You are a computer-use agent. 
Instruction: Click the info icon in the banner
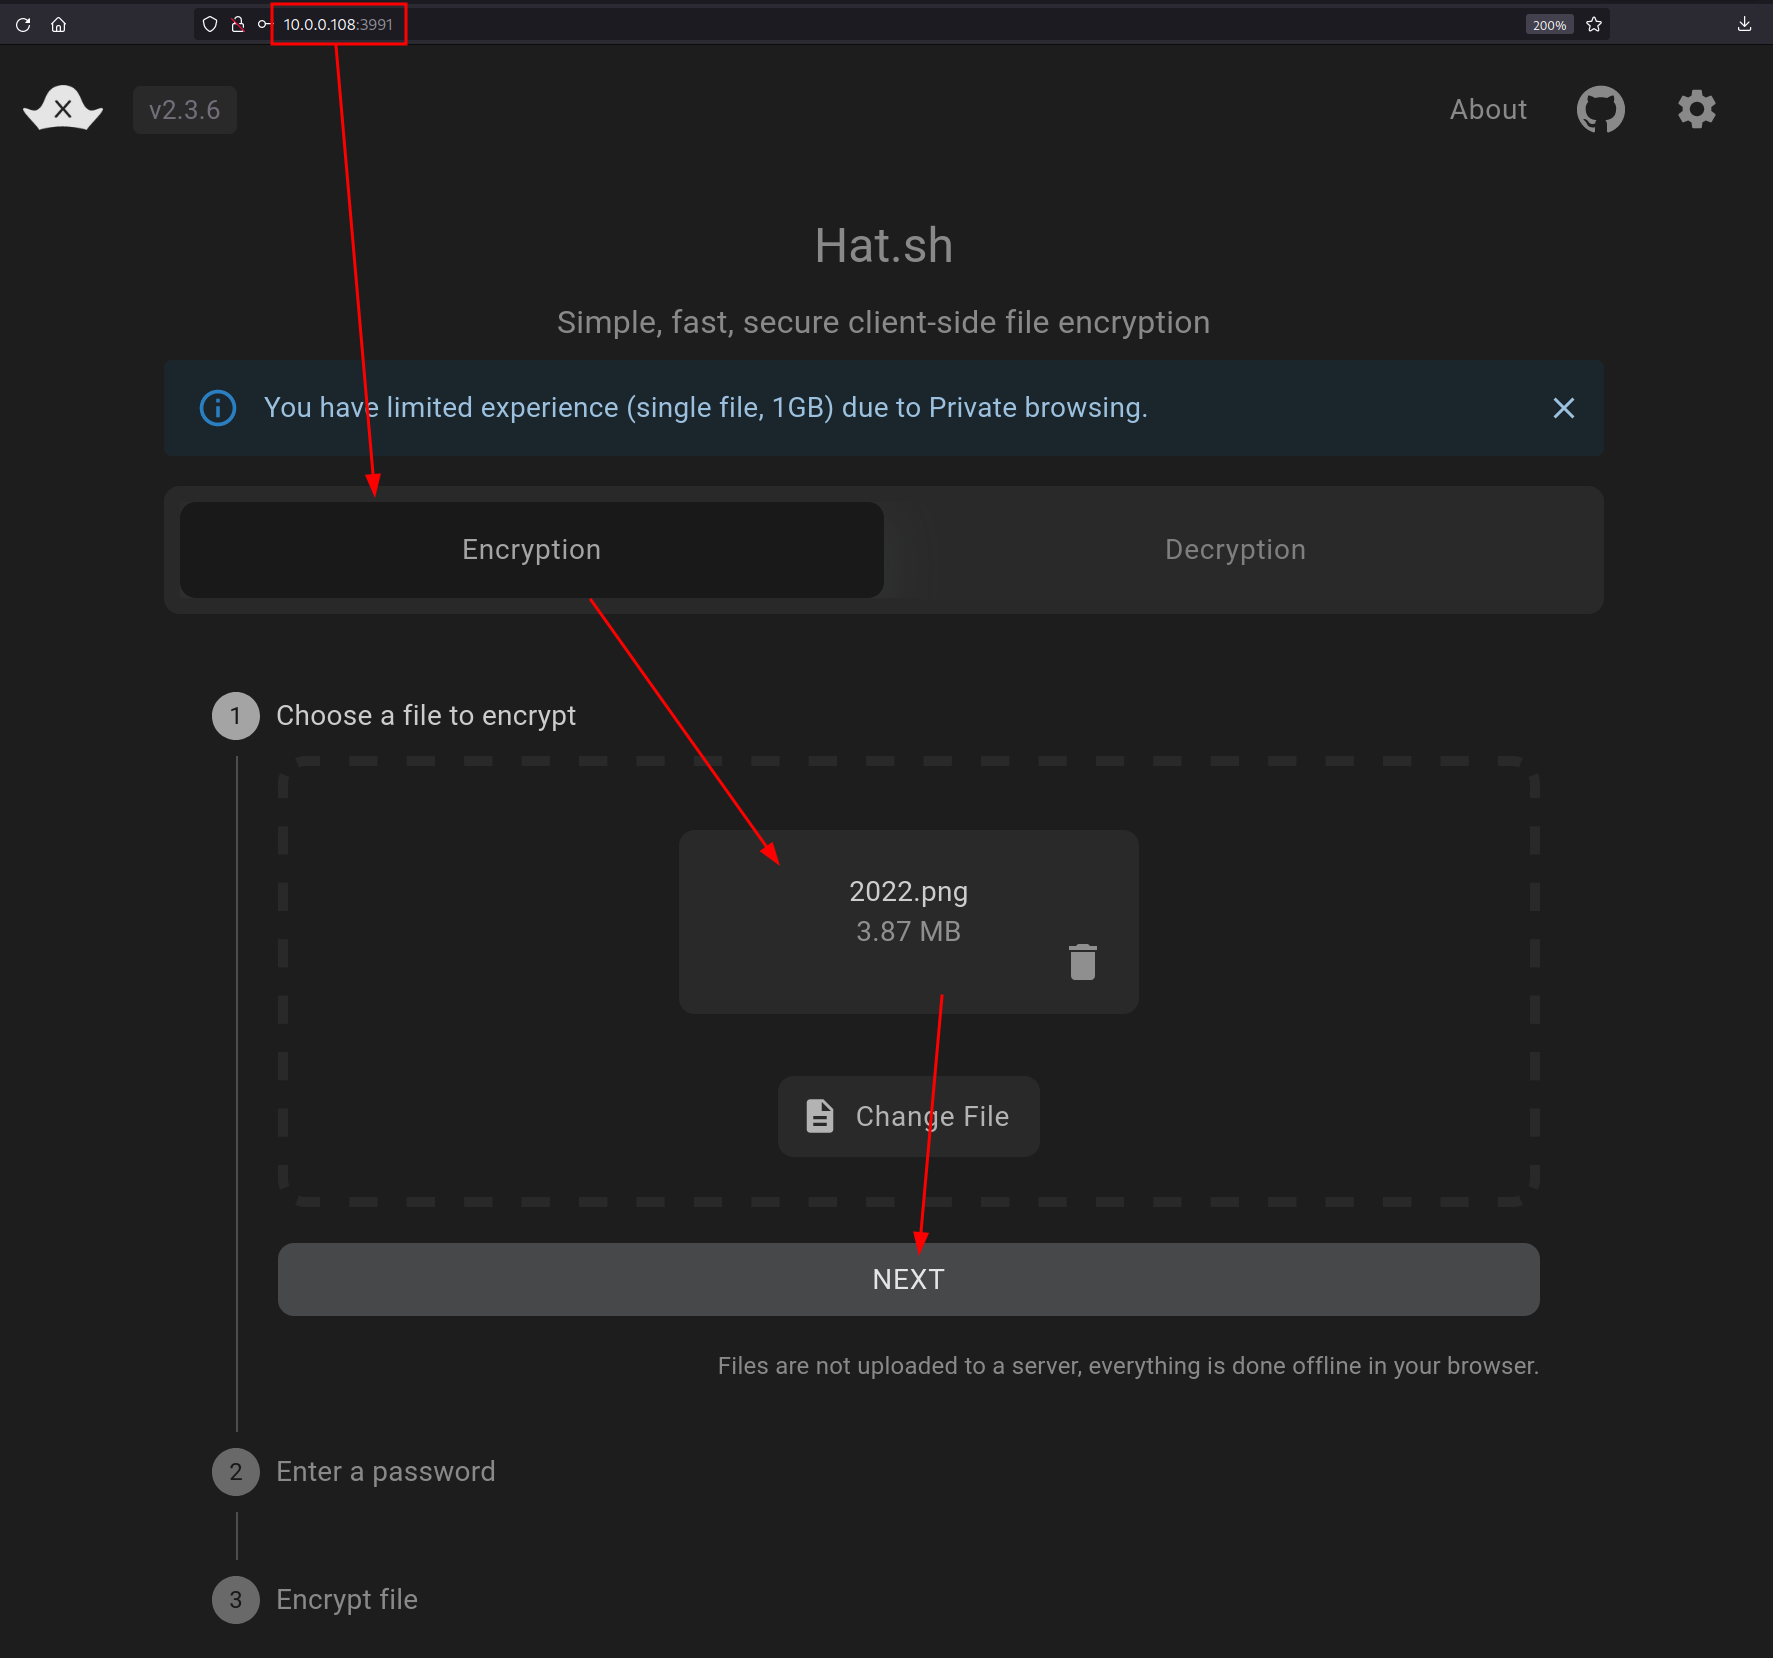tap(218, 408)
